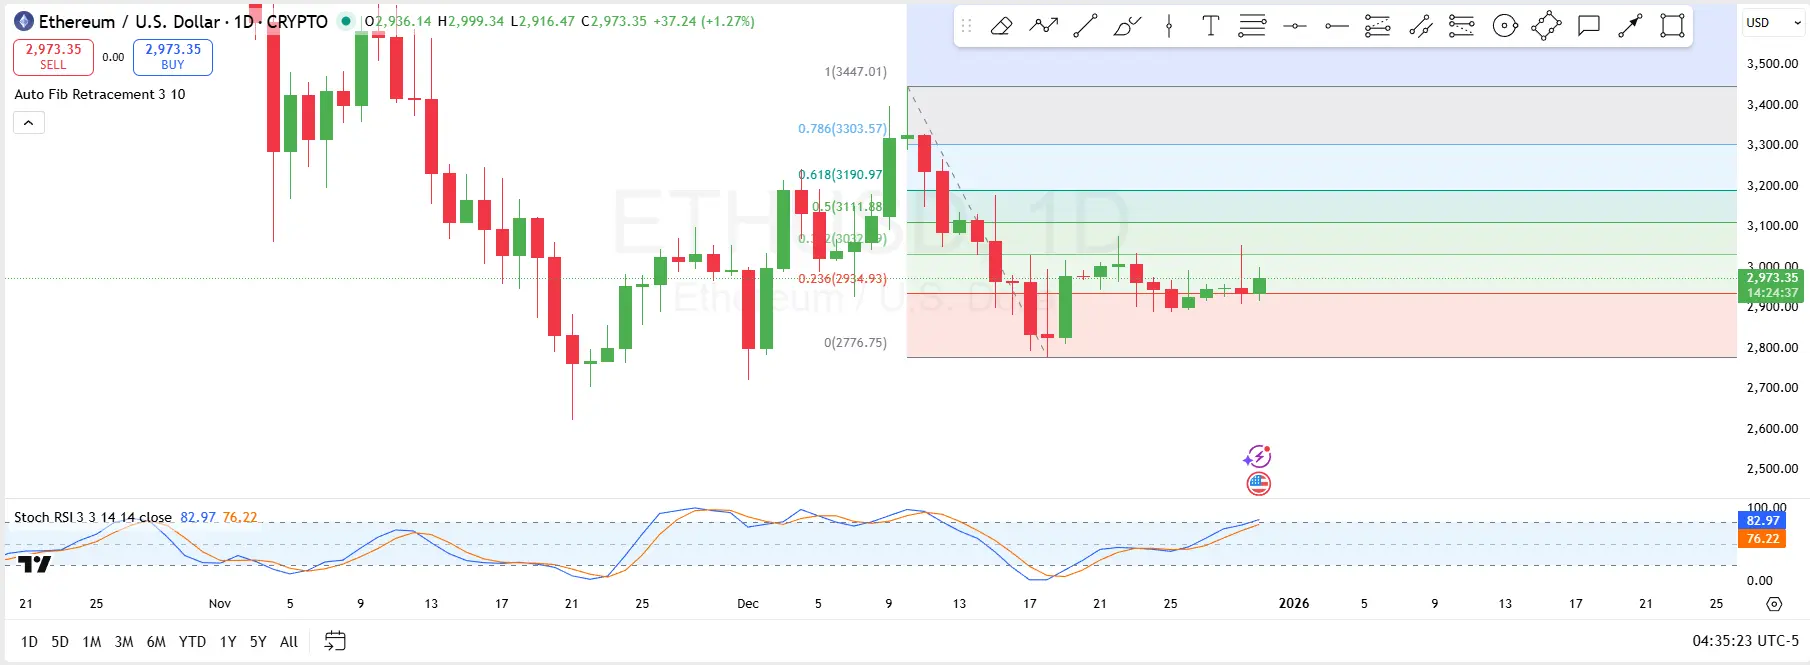Click the 3,500.00 price axis label
1810x665 pixels.
[x=1772, y=63]
